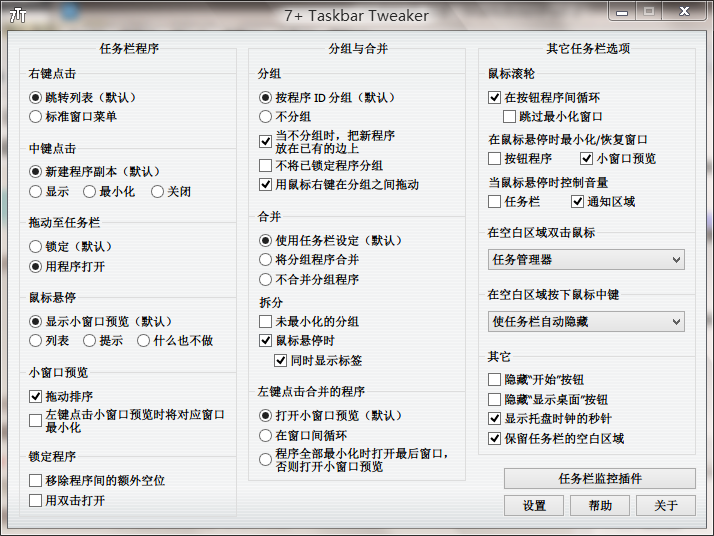Enable the 用双击打开 checkbox

(36, 500)
